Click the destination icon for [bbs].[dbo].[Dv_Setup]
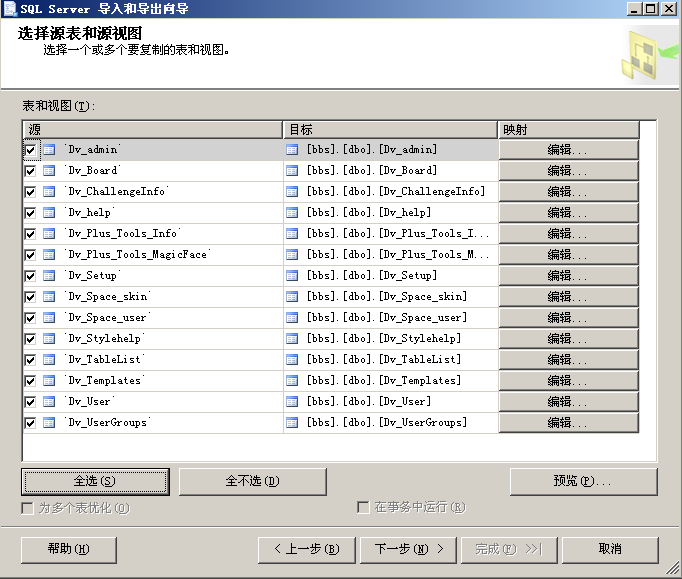Screen dimensions: 682x579 (292, 276)
